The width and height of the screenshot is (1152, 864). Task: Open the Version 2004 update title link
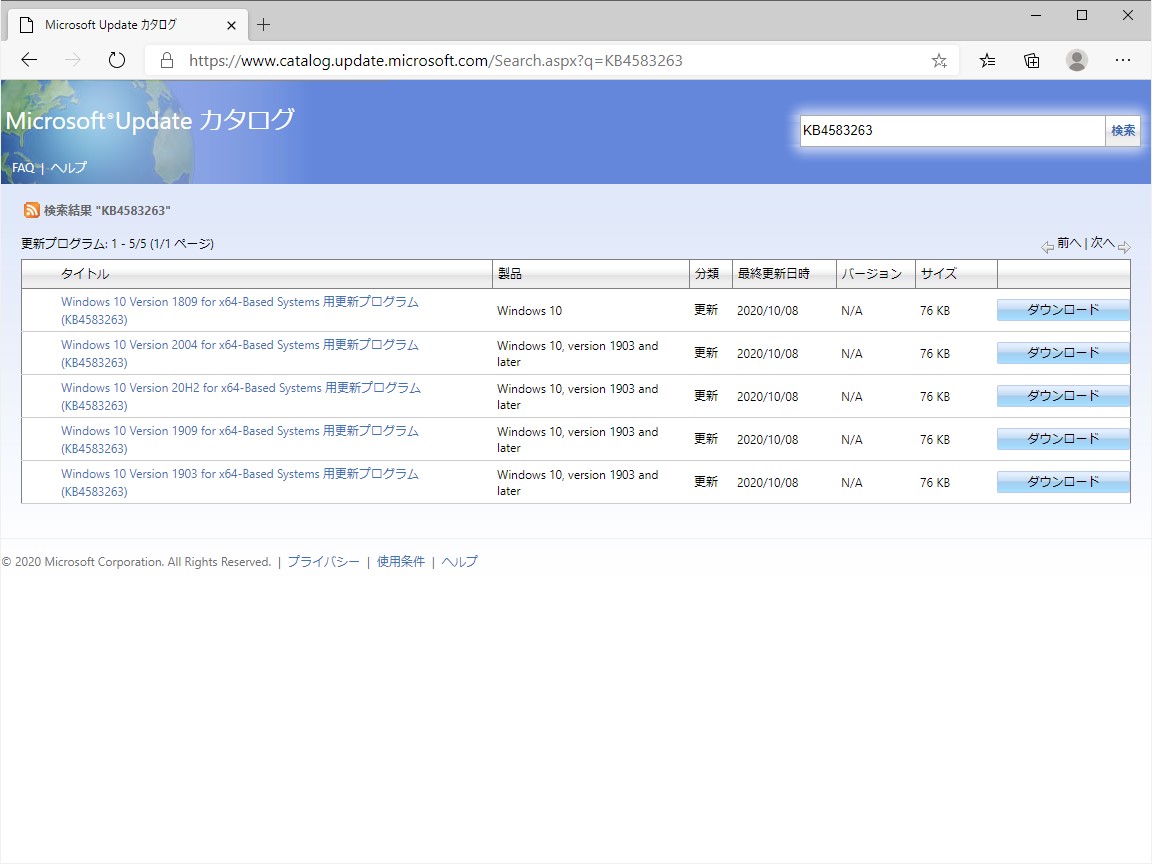(x=240, y=353)
